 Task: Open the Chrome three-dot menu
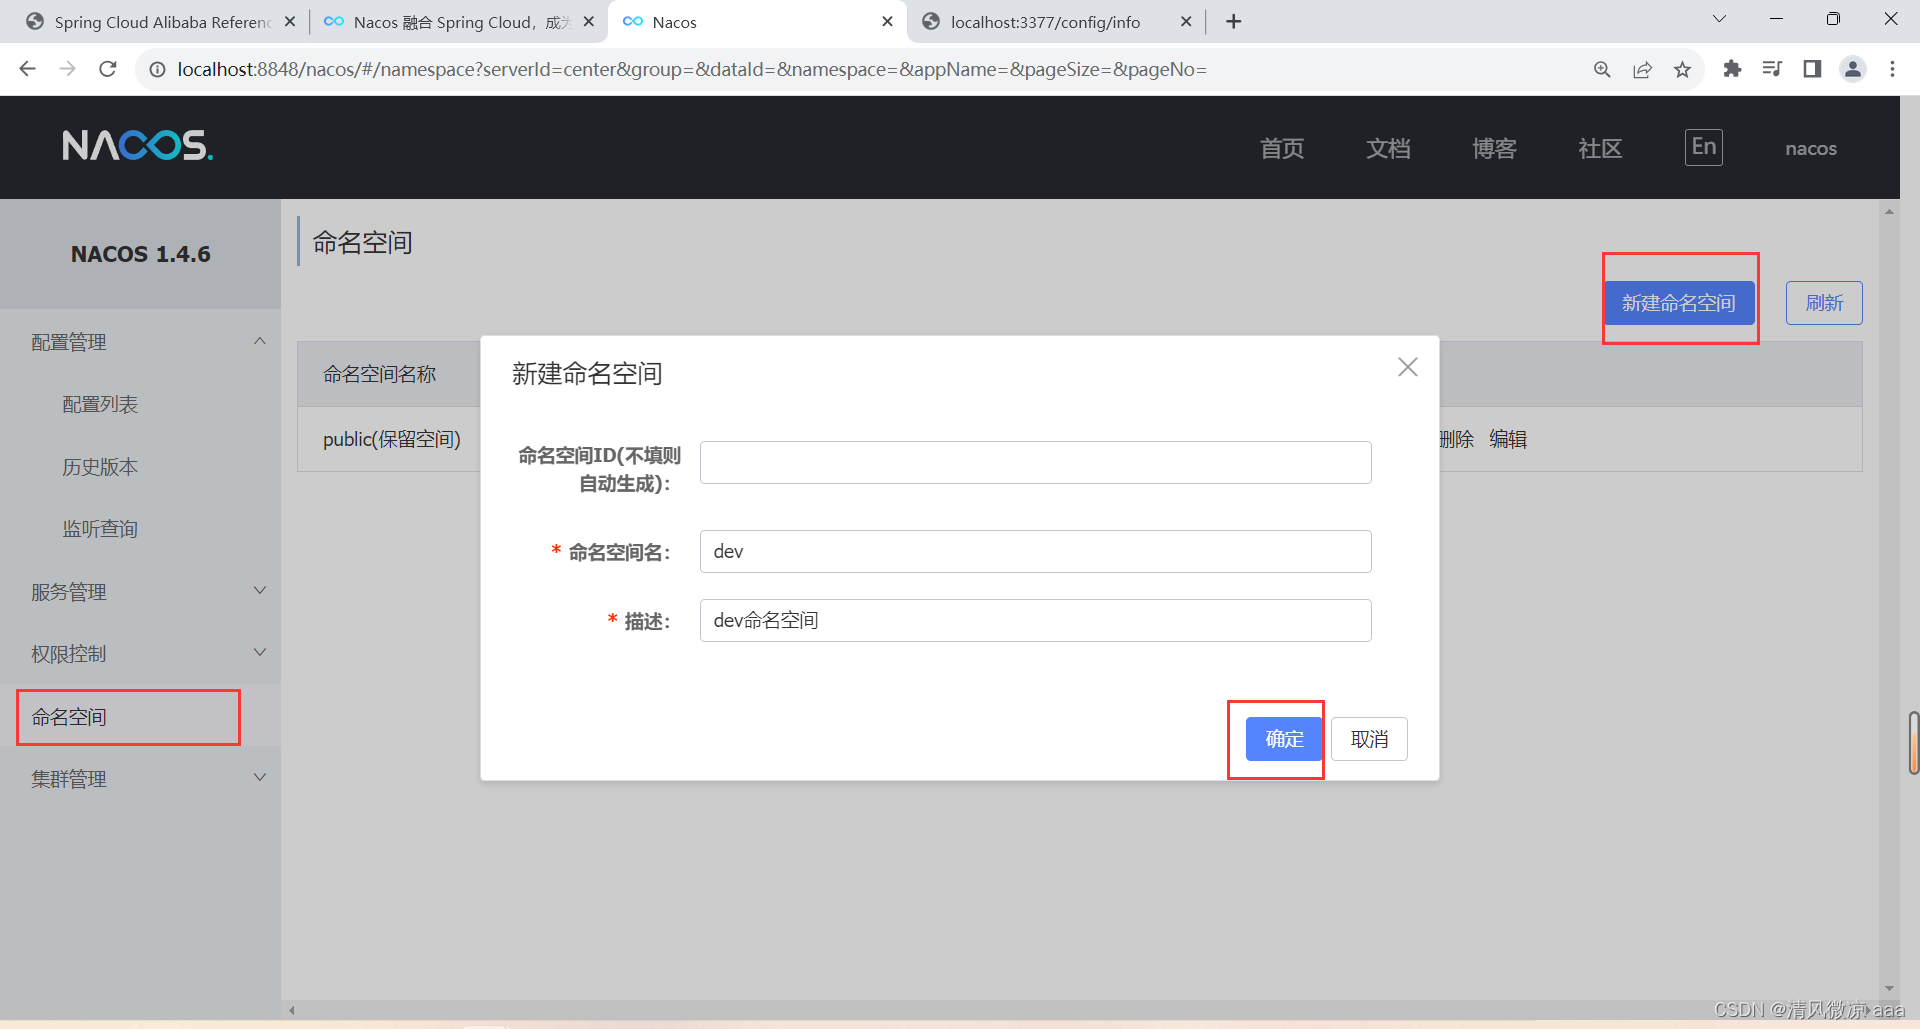(x=1892, y=69)
